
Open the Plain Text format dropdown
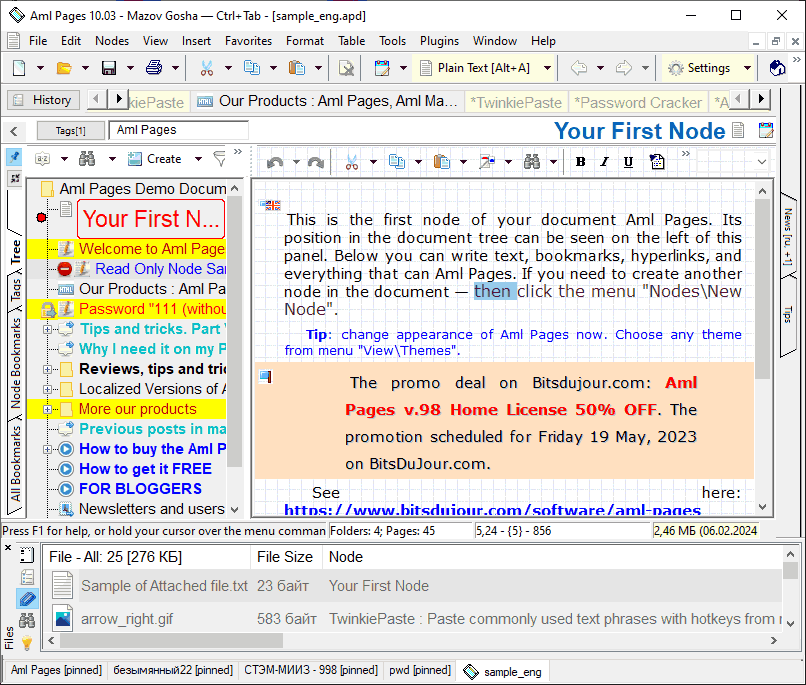[546, 68]
